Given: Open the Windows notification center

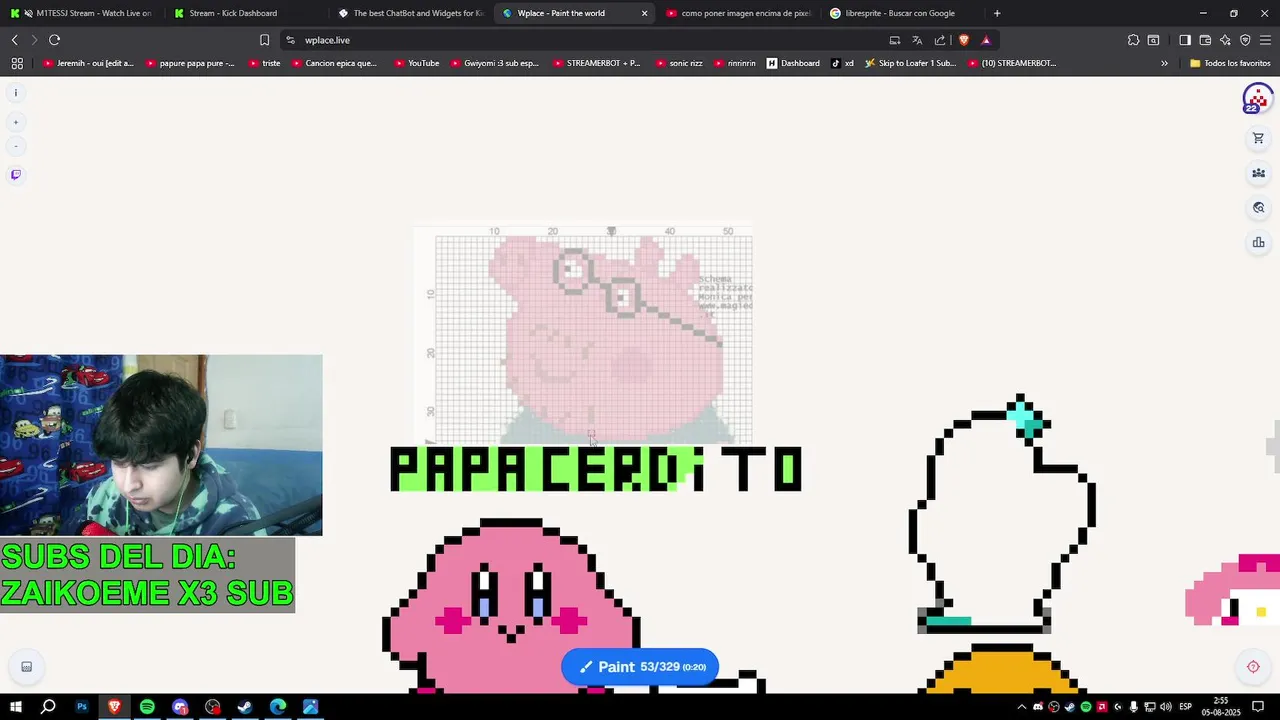Looking at the screenshot, I should 1258,707.
